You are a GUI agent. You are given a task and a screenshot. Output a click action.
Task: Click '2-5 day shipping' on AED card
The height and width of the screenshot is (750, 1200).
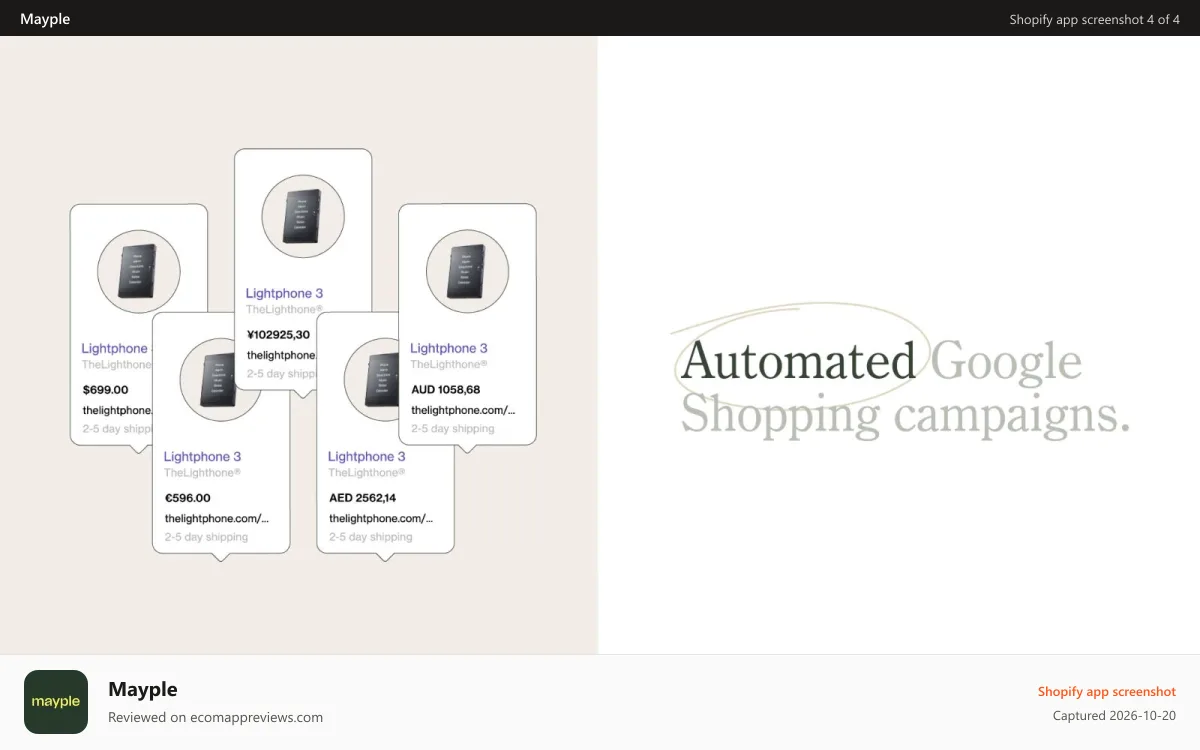[x=371, y=537]
